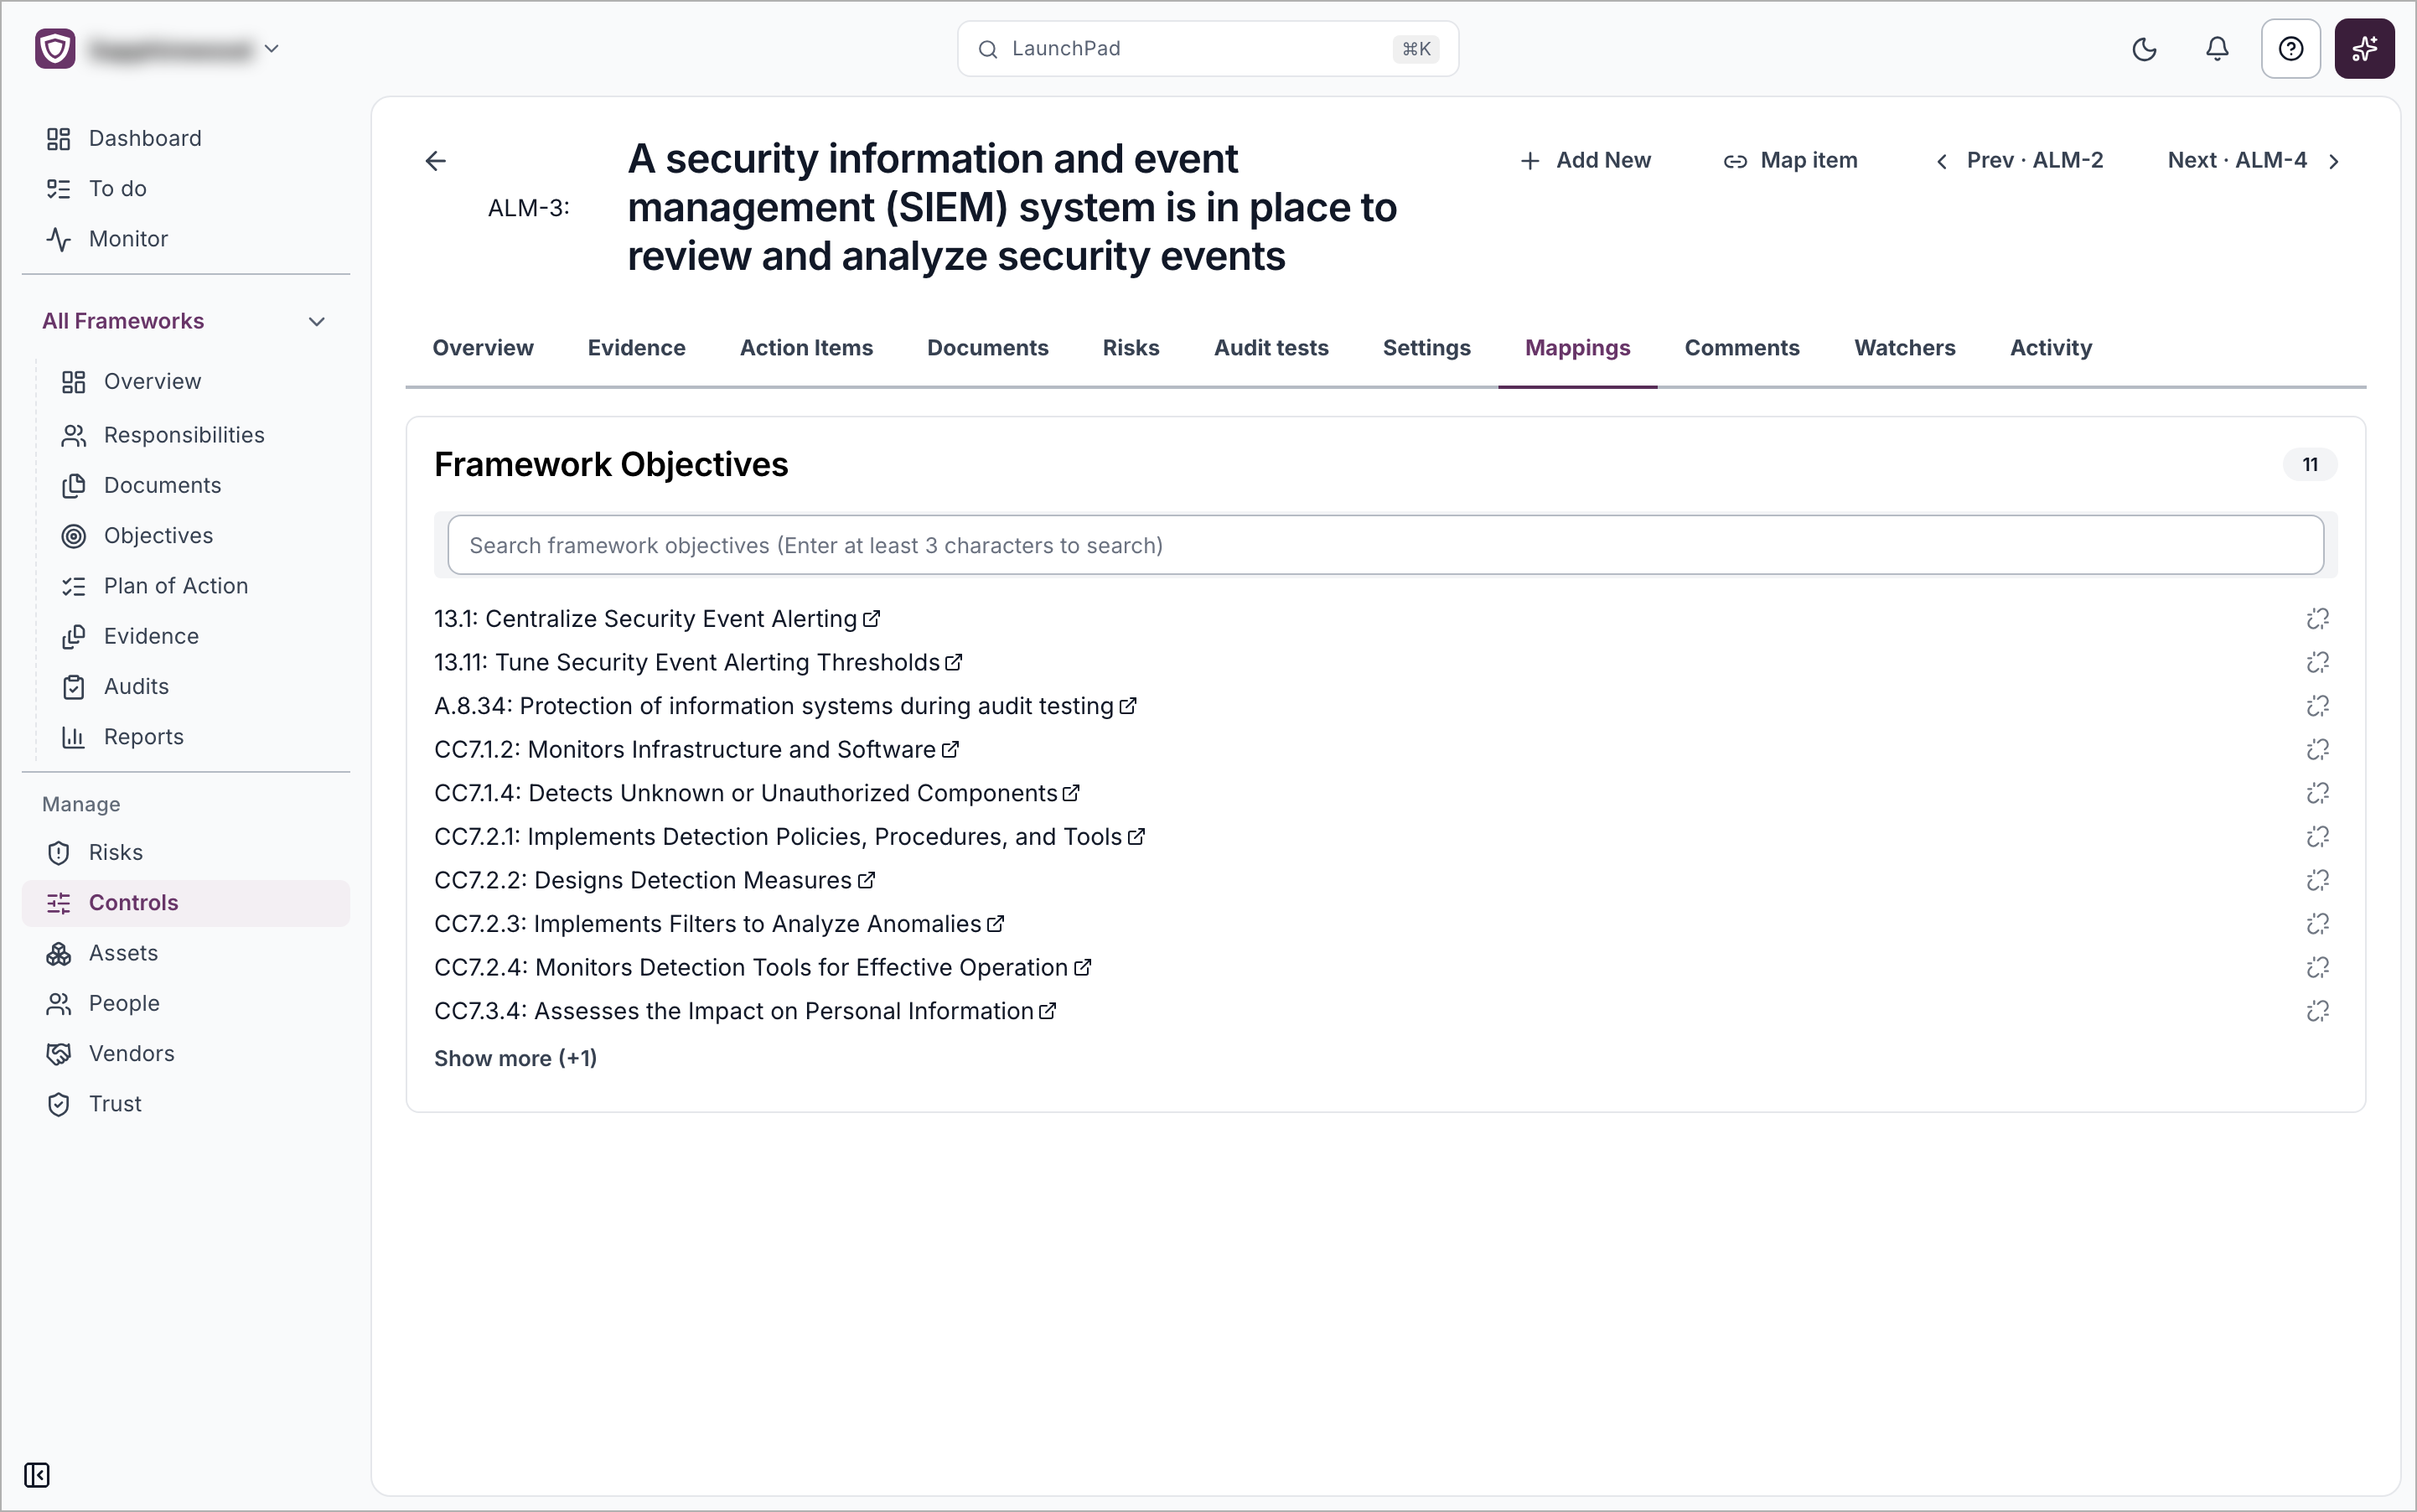Open AI sparkle assistant button
This screenshot has width=2417, height=1512.
[x=2364, y=49]
